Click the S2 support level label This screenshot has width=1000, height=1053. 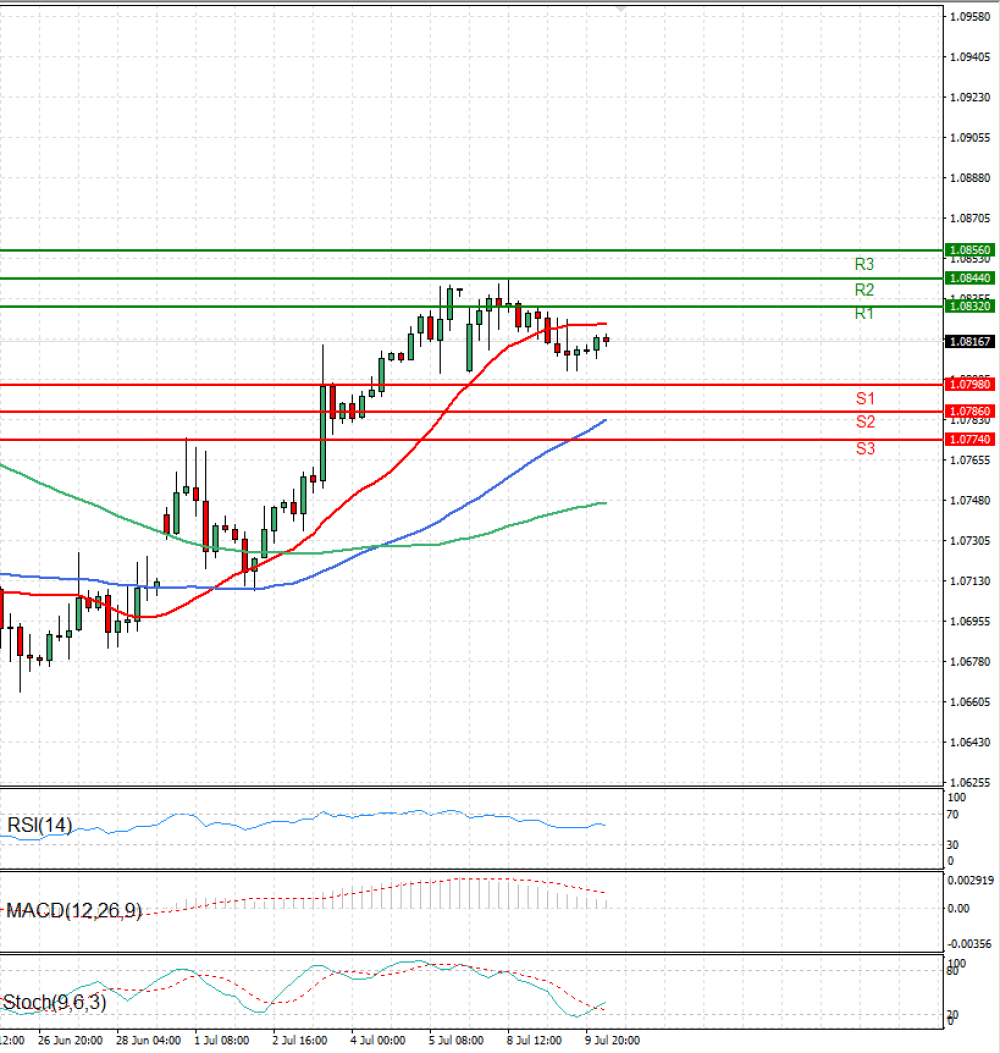point(865,422)
